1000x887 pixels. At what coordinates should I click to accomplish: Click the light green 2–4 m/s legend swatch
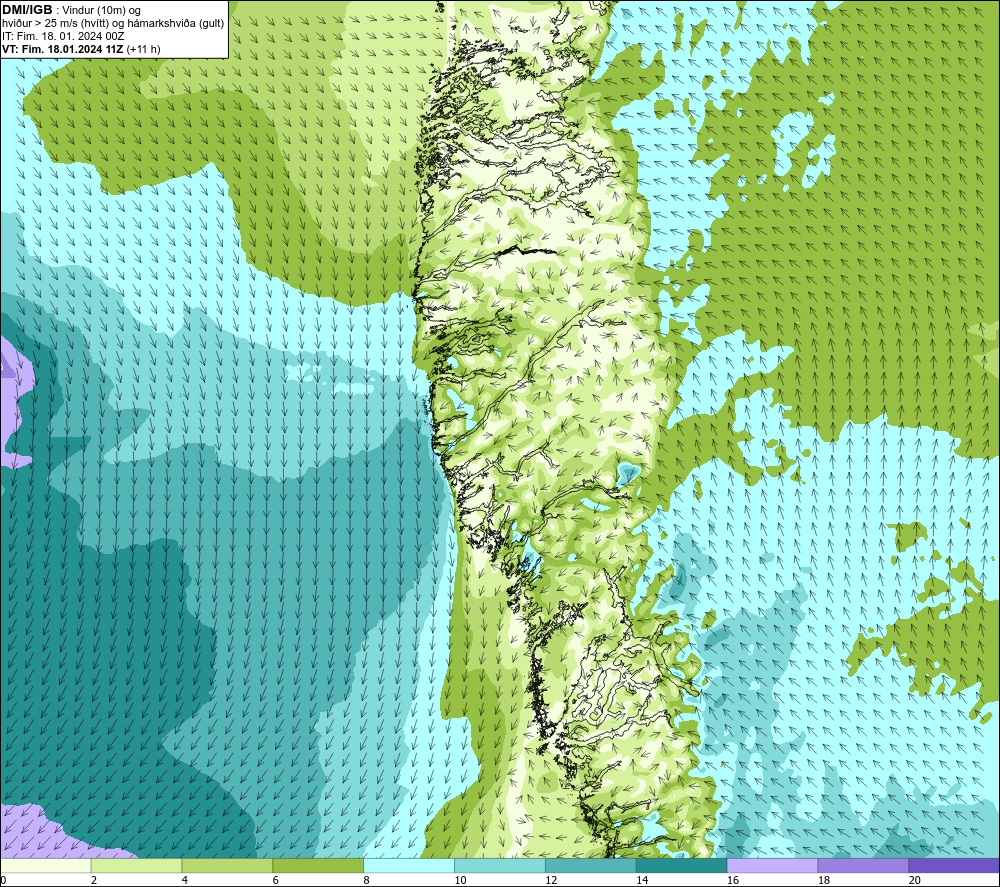[136, 865]
